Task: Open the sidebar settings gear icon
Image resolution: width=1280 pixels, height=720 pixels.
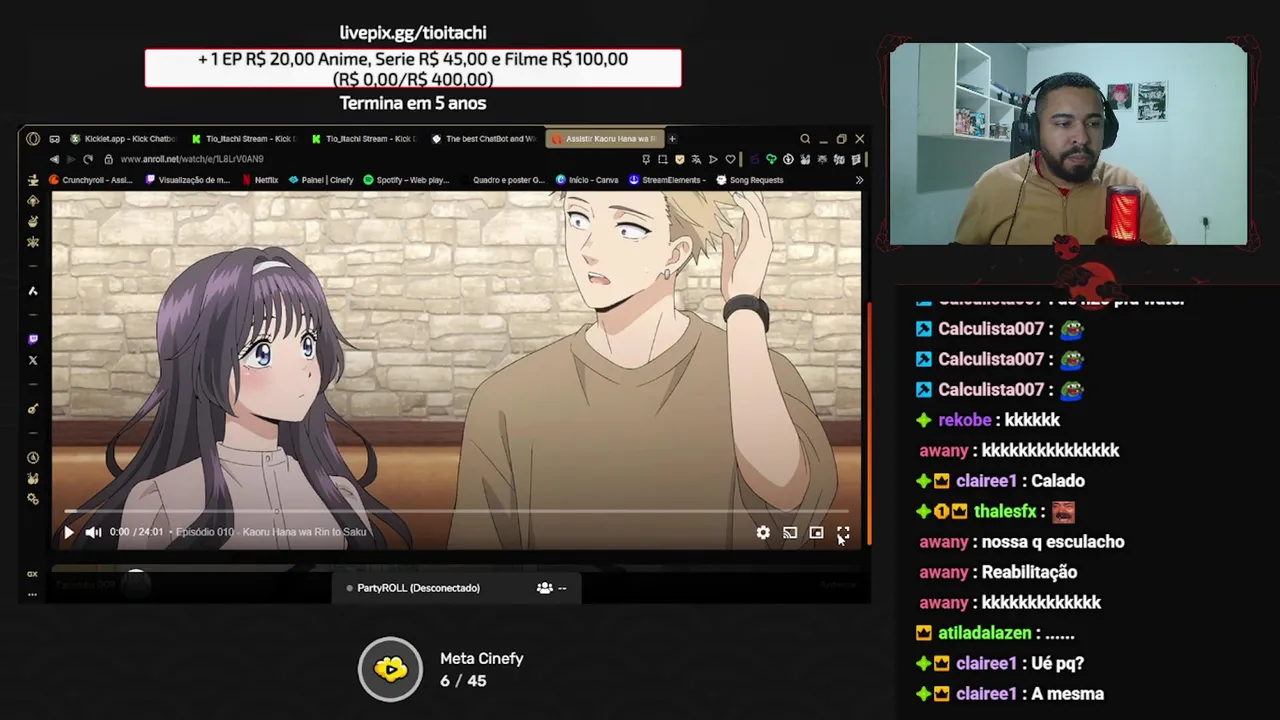Action: pyautogui.click(x=33, y=498)
